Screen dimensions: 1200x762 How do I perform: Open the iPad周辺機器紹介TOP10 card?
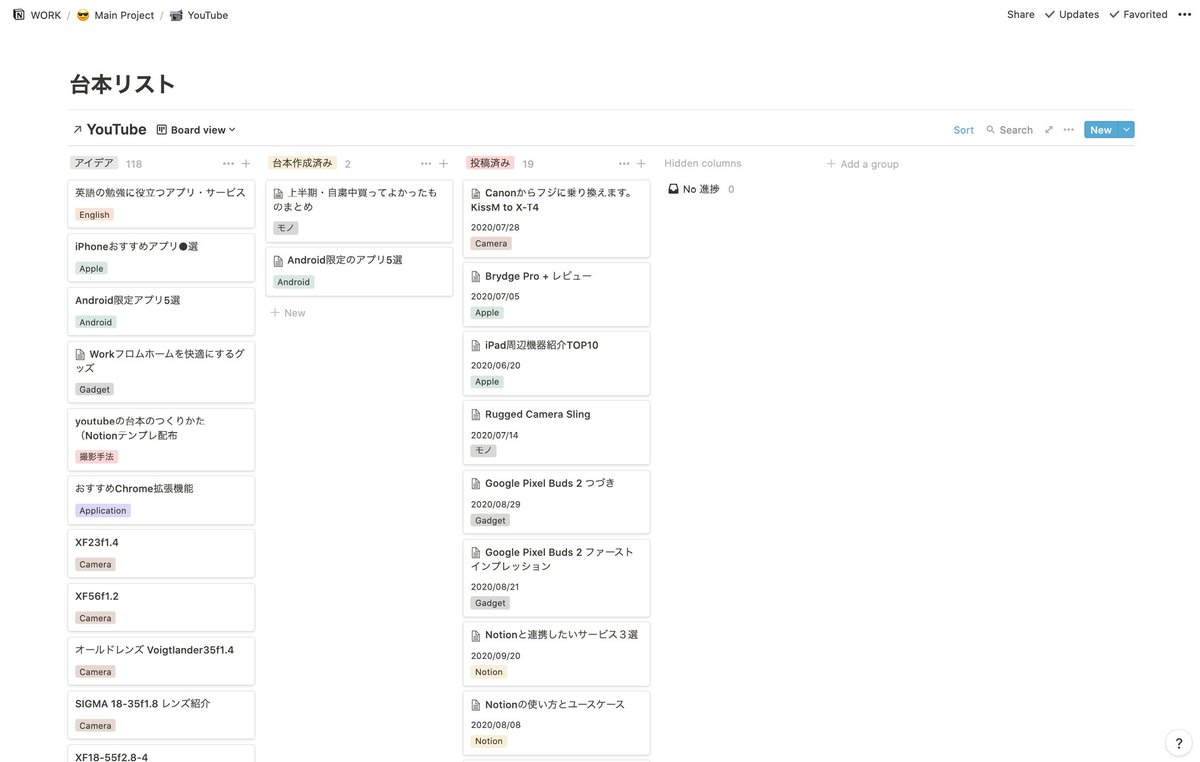pos(556,363)
